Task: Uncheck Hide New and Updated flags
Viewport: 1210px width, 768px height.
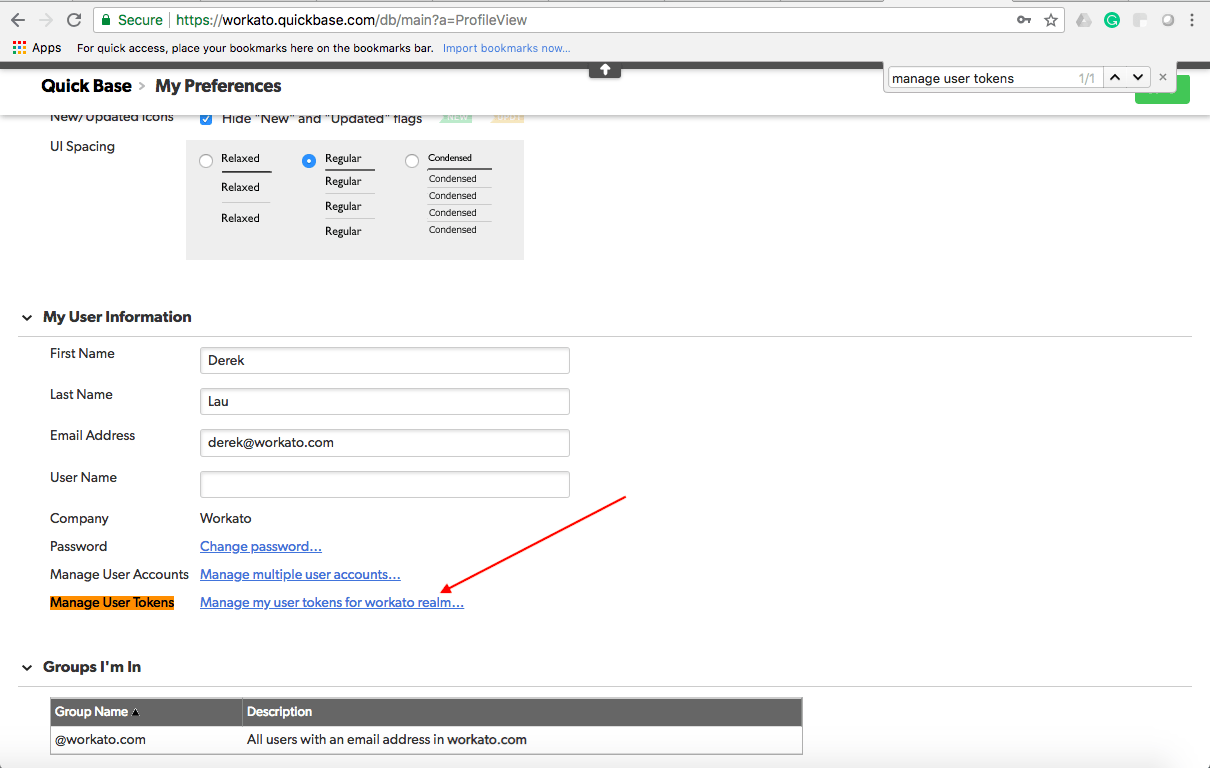Action: click(206, 119)
